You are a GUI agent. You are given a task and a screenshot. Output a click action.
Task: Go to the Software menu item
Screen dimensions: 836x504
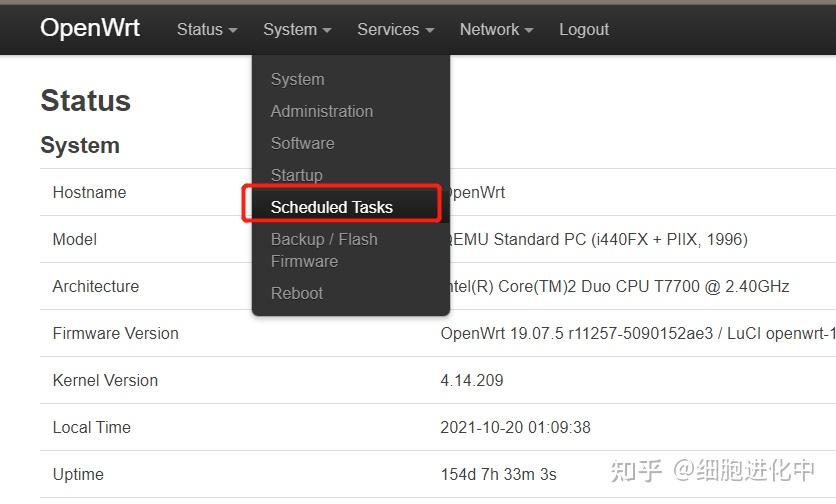(302, 143)
